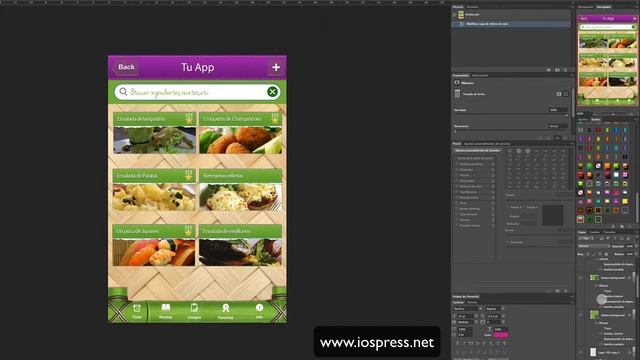Image resolution: width=640 pixels, height=360 pixels.
Task: Switch to Muestras tab
Action: coord(583,120)
